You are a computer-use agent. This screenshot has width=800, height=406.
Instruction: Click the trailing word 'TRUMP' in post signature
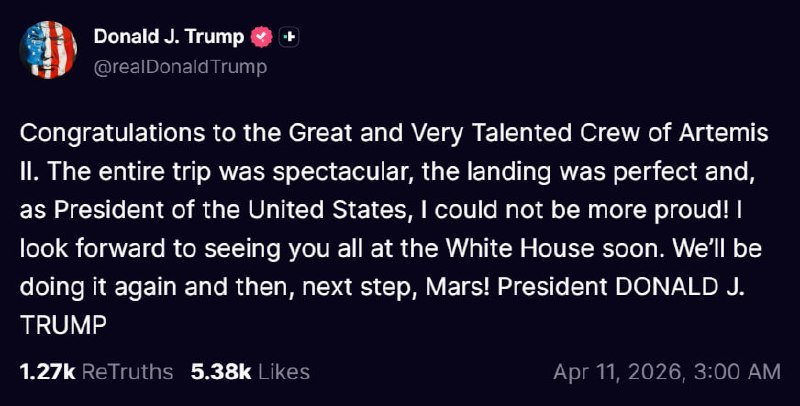63,326
